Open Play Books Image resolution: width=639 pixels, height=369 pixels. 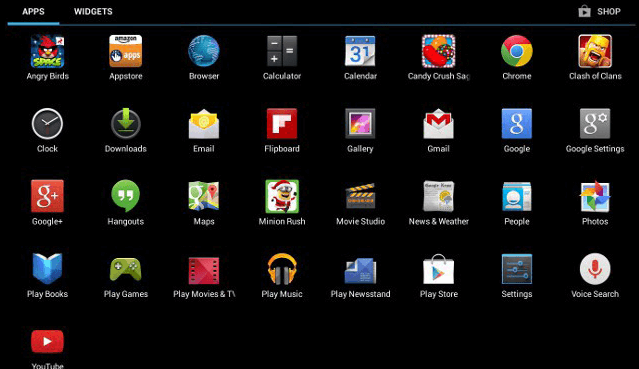click(47, 269)
